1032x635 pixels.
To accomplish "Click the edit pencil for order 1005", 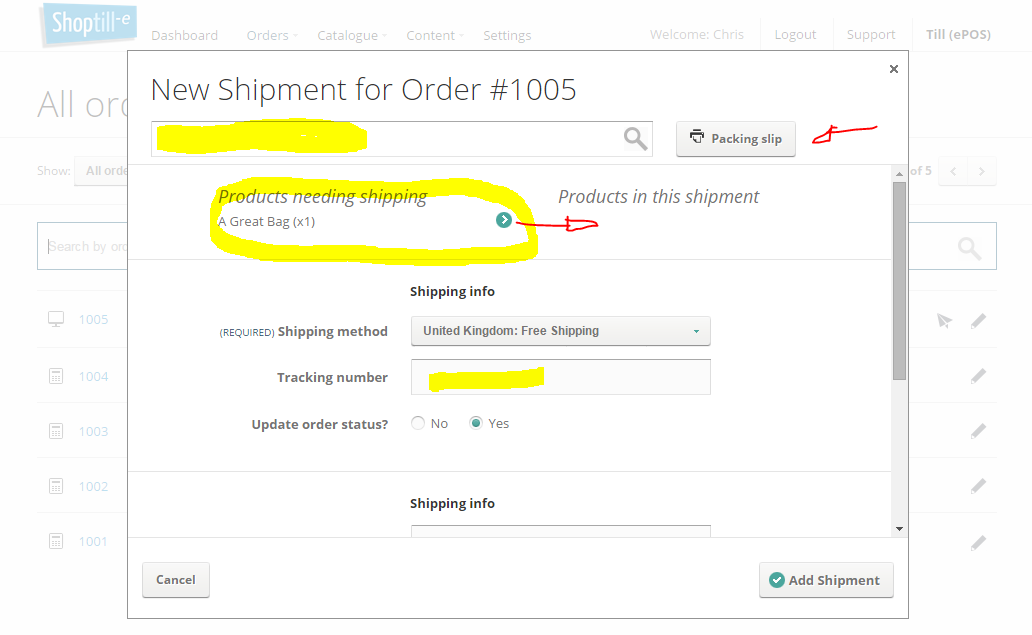I will coord(979,320).
